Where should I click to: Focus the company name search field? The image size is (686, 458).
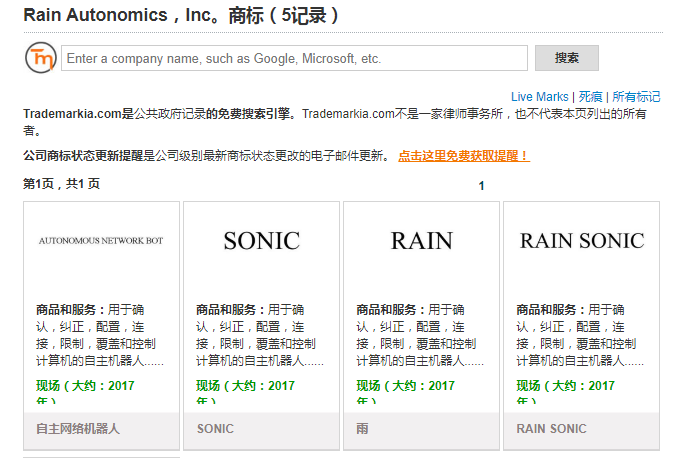(x=294, y=58)
